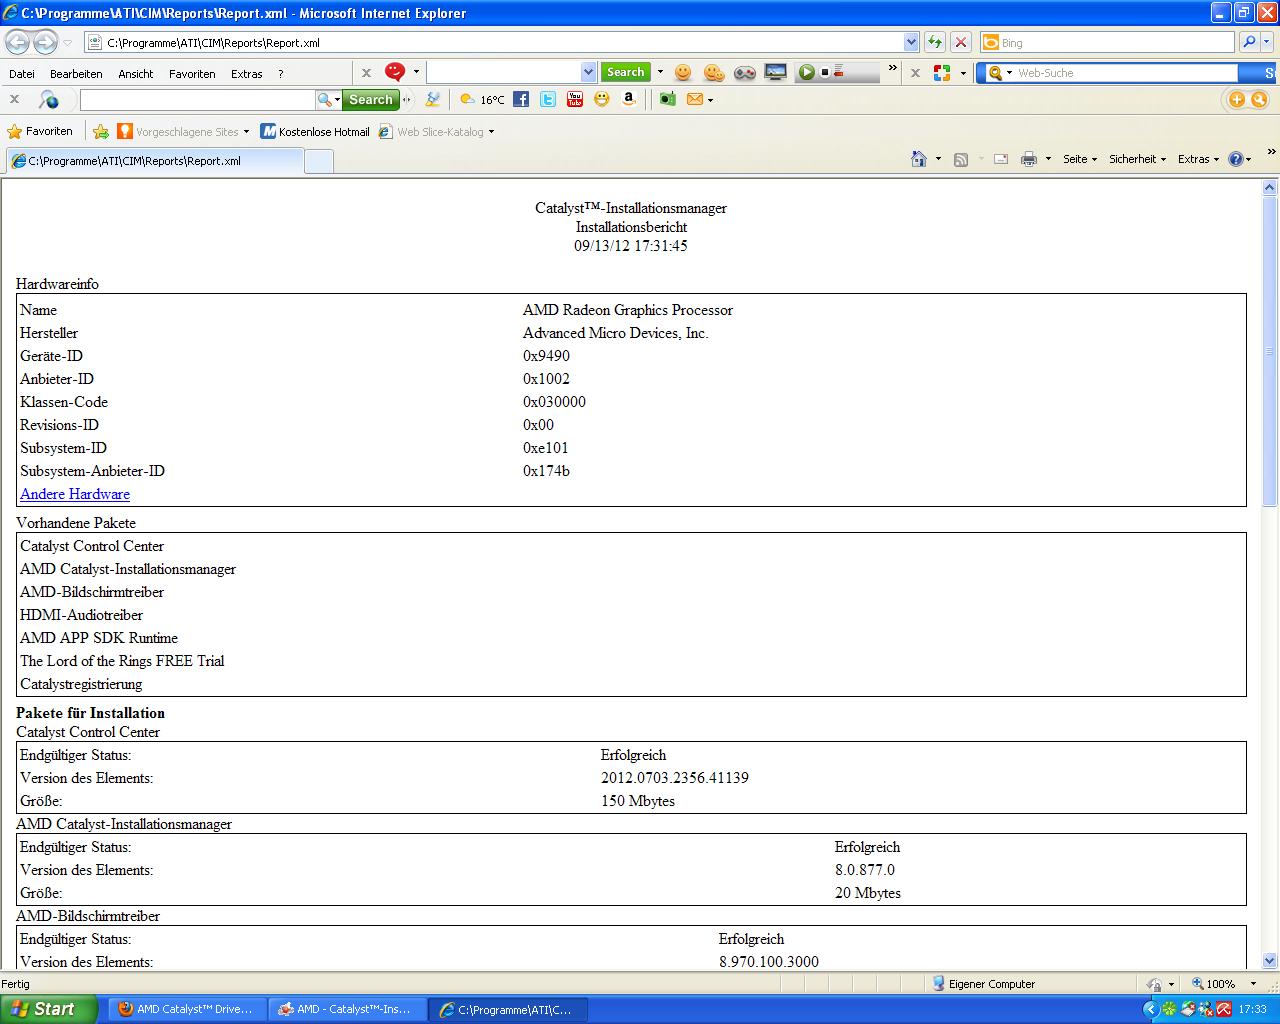This screenshot has height=1024, width=1280.
Task: Click the Facebook toolbar icon
Action: pyautogui.click(x=521, y=99)
